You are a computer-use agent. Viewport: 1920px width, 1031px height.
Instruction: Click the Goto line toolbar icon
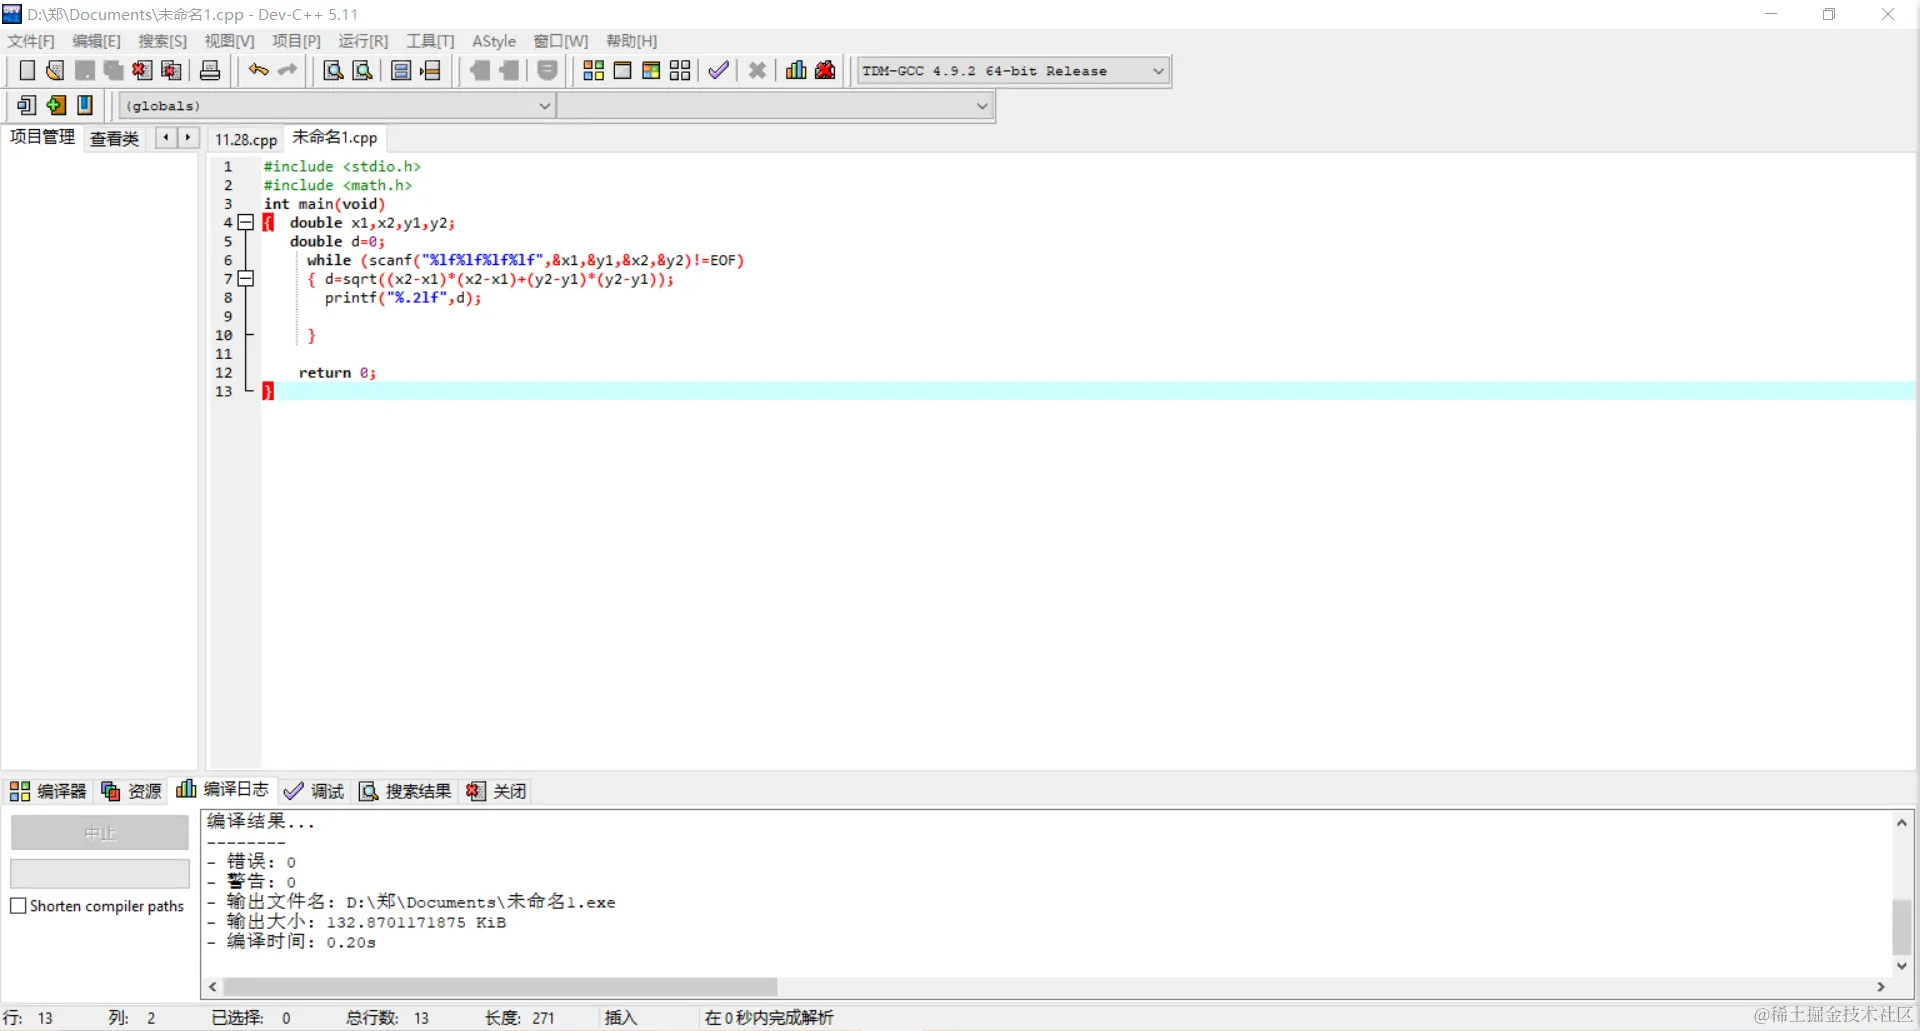[x=431, y=70]
